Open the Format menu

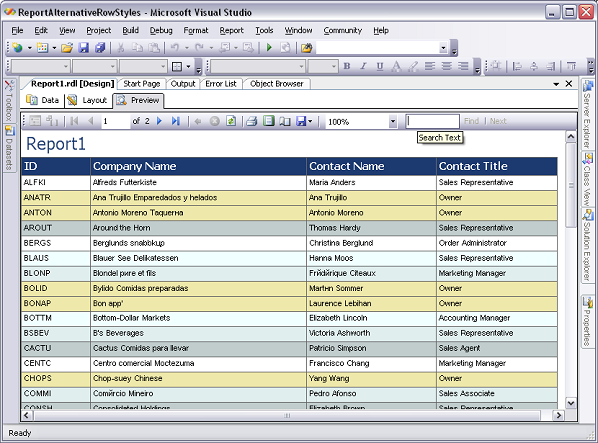(196, 30)
